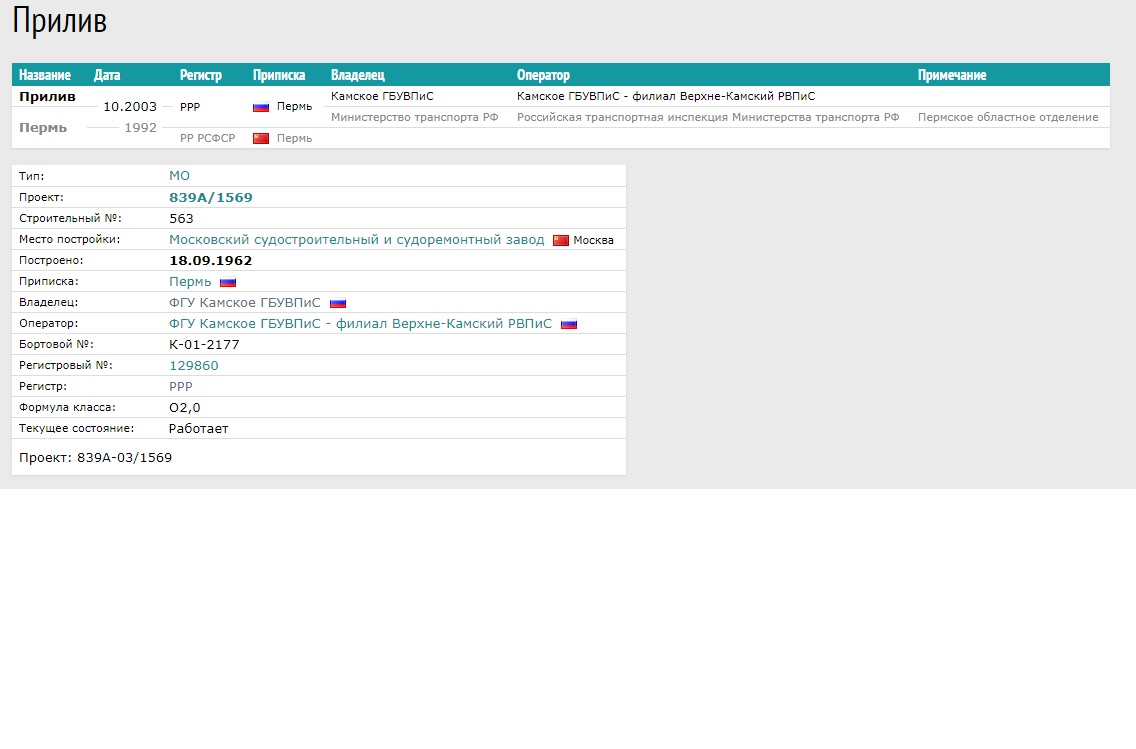This screenshot has width=1136, height=749.
Task: Click the red flag icon next to Москва
Action: click(x=561, y=240)
